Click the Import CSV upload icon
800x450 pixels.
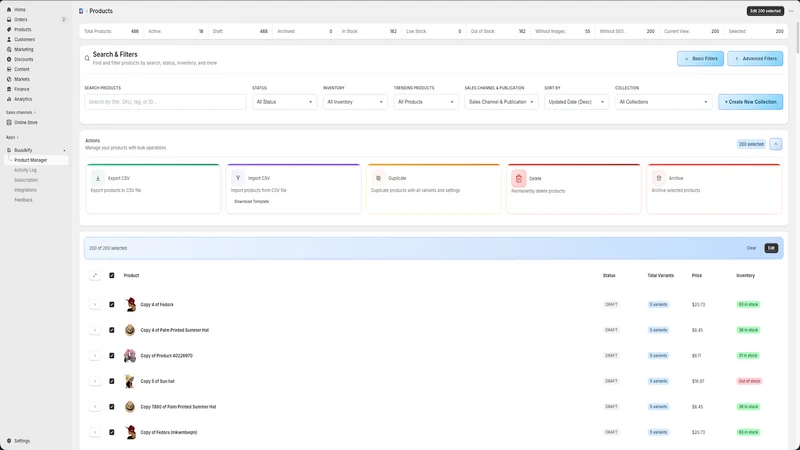(238, 178)
